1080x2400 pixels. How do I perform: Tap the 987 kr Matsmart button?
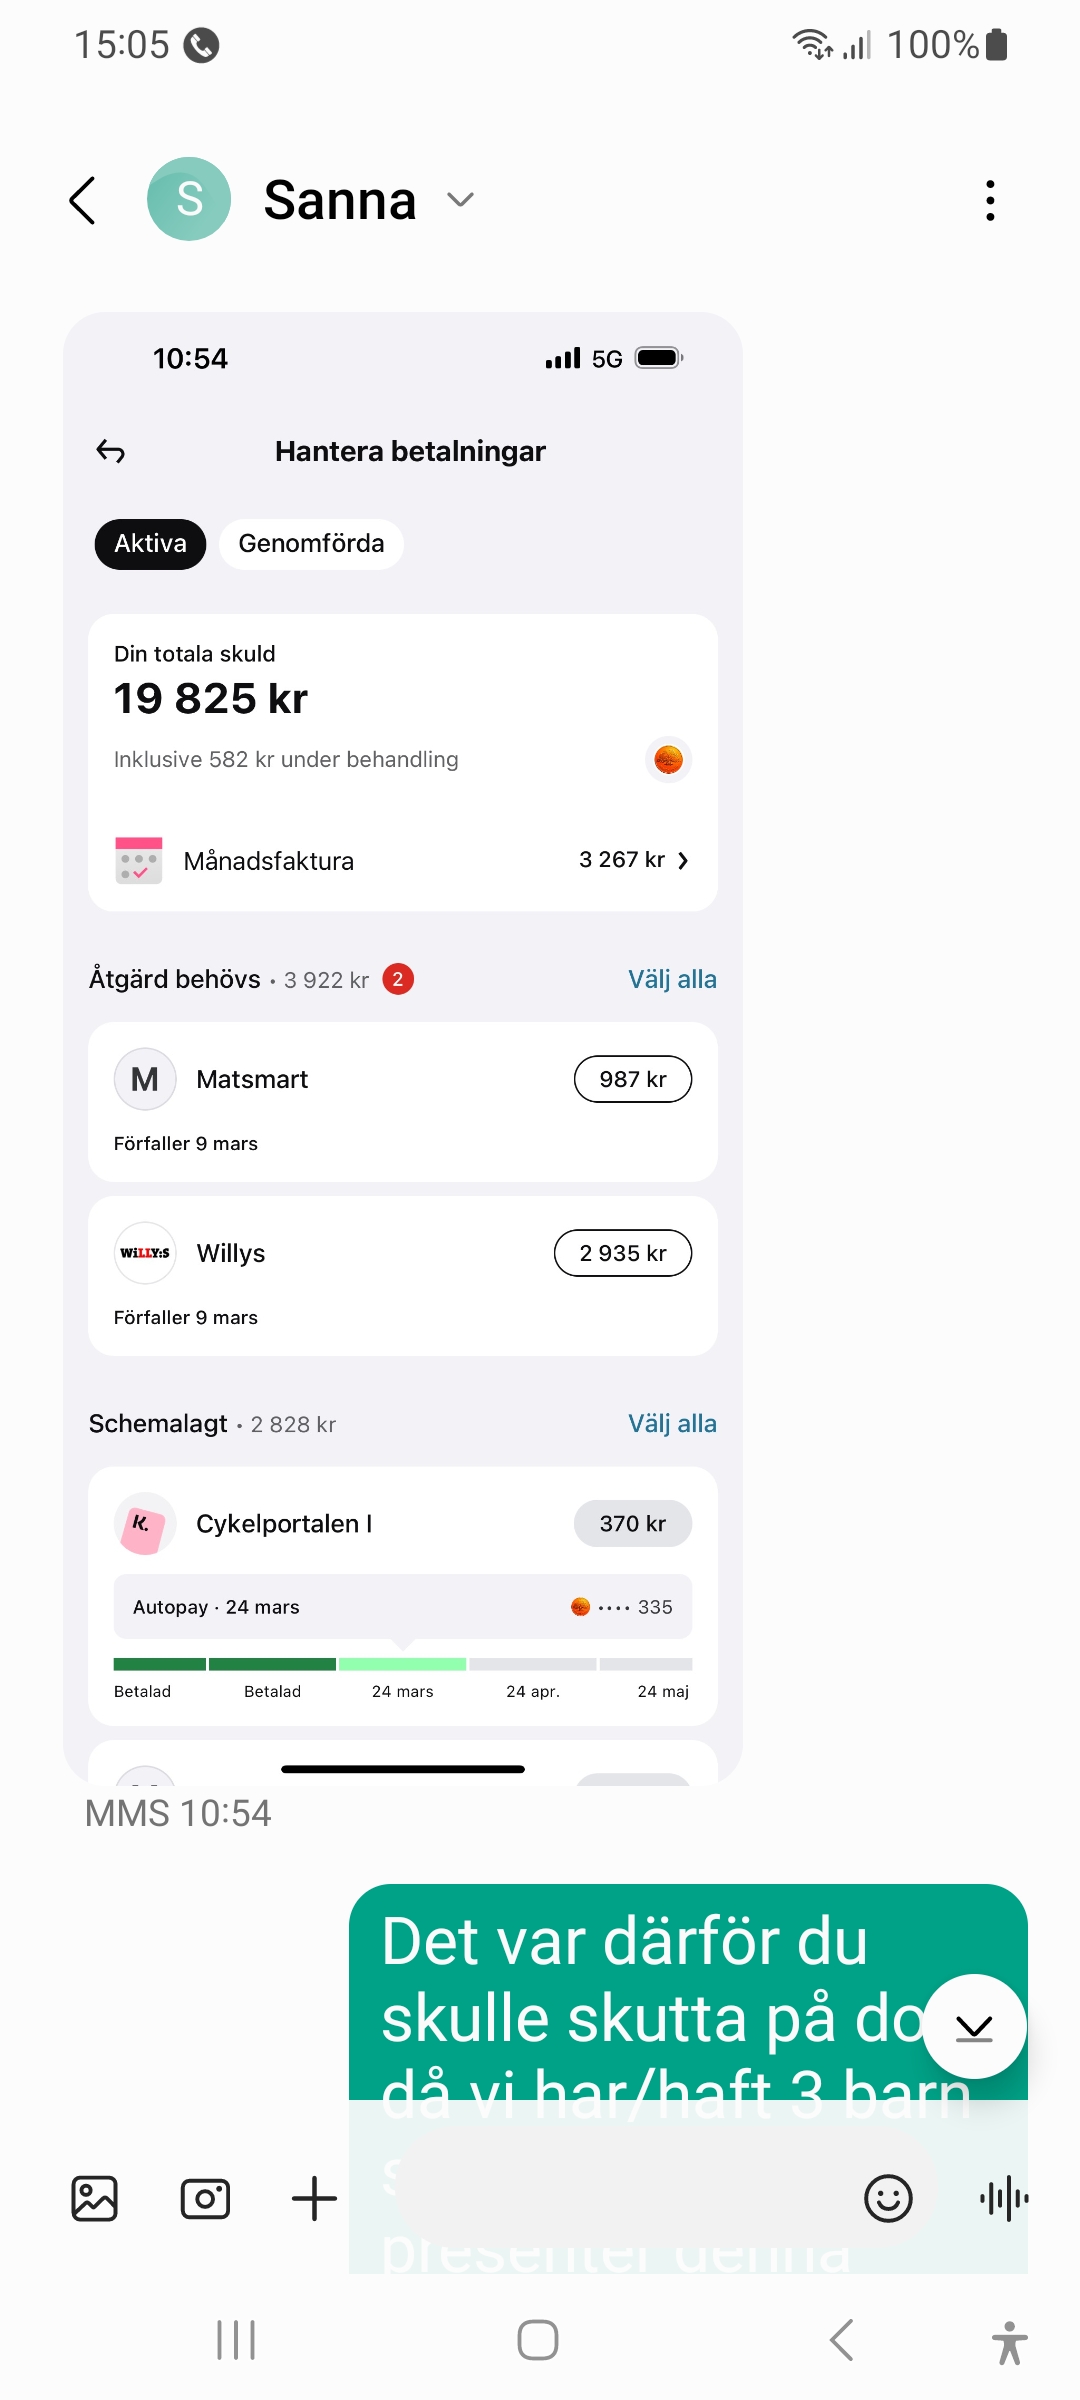tap(632, 1079)
